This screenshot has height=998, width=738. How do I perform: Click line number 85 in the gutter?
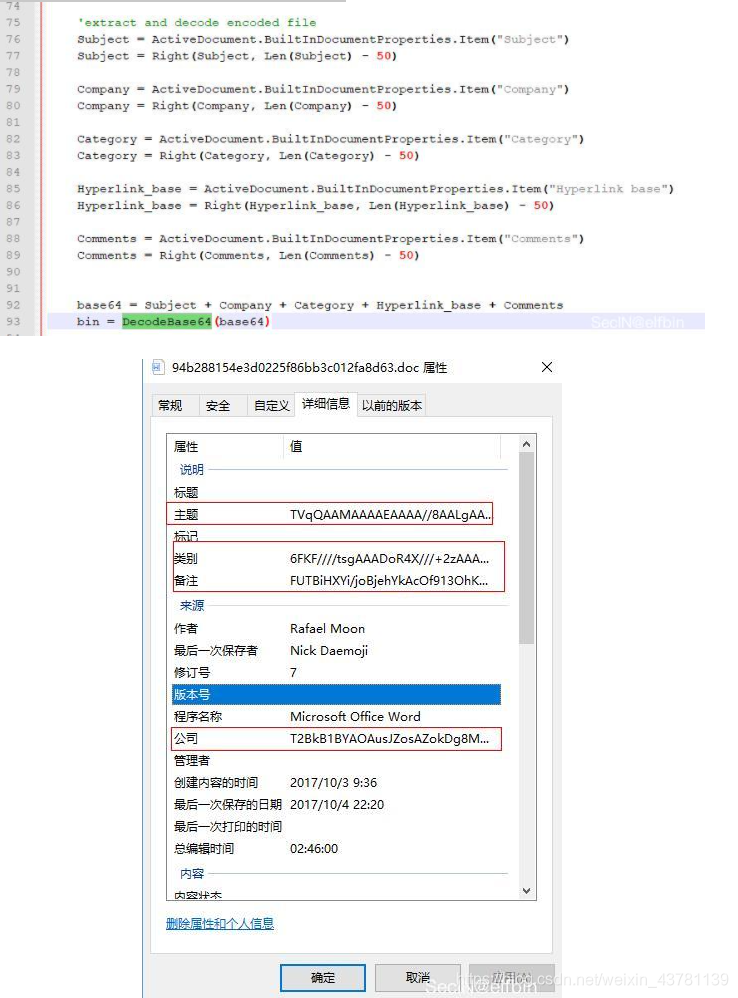point(13,188)
